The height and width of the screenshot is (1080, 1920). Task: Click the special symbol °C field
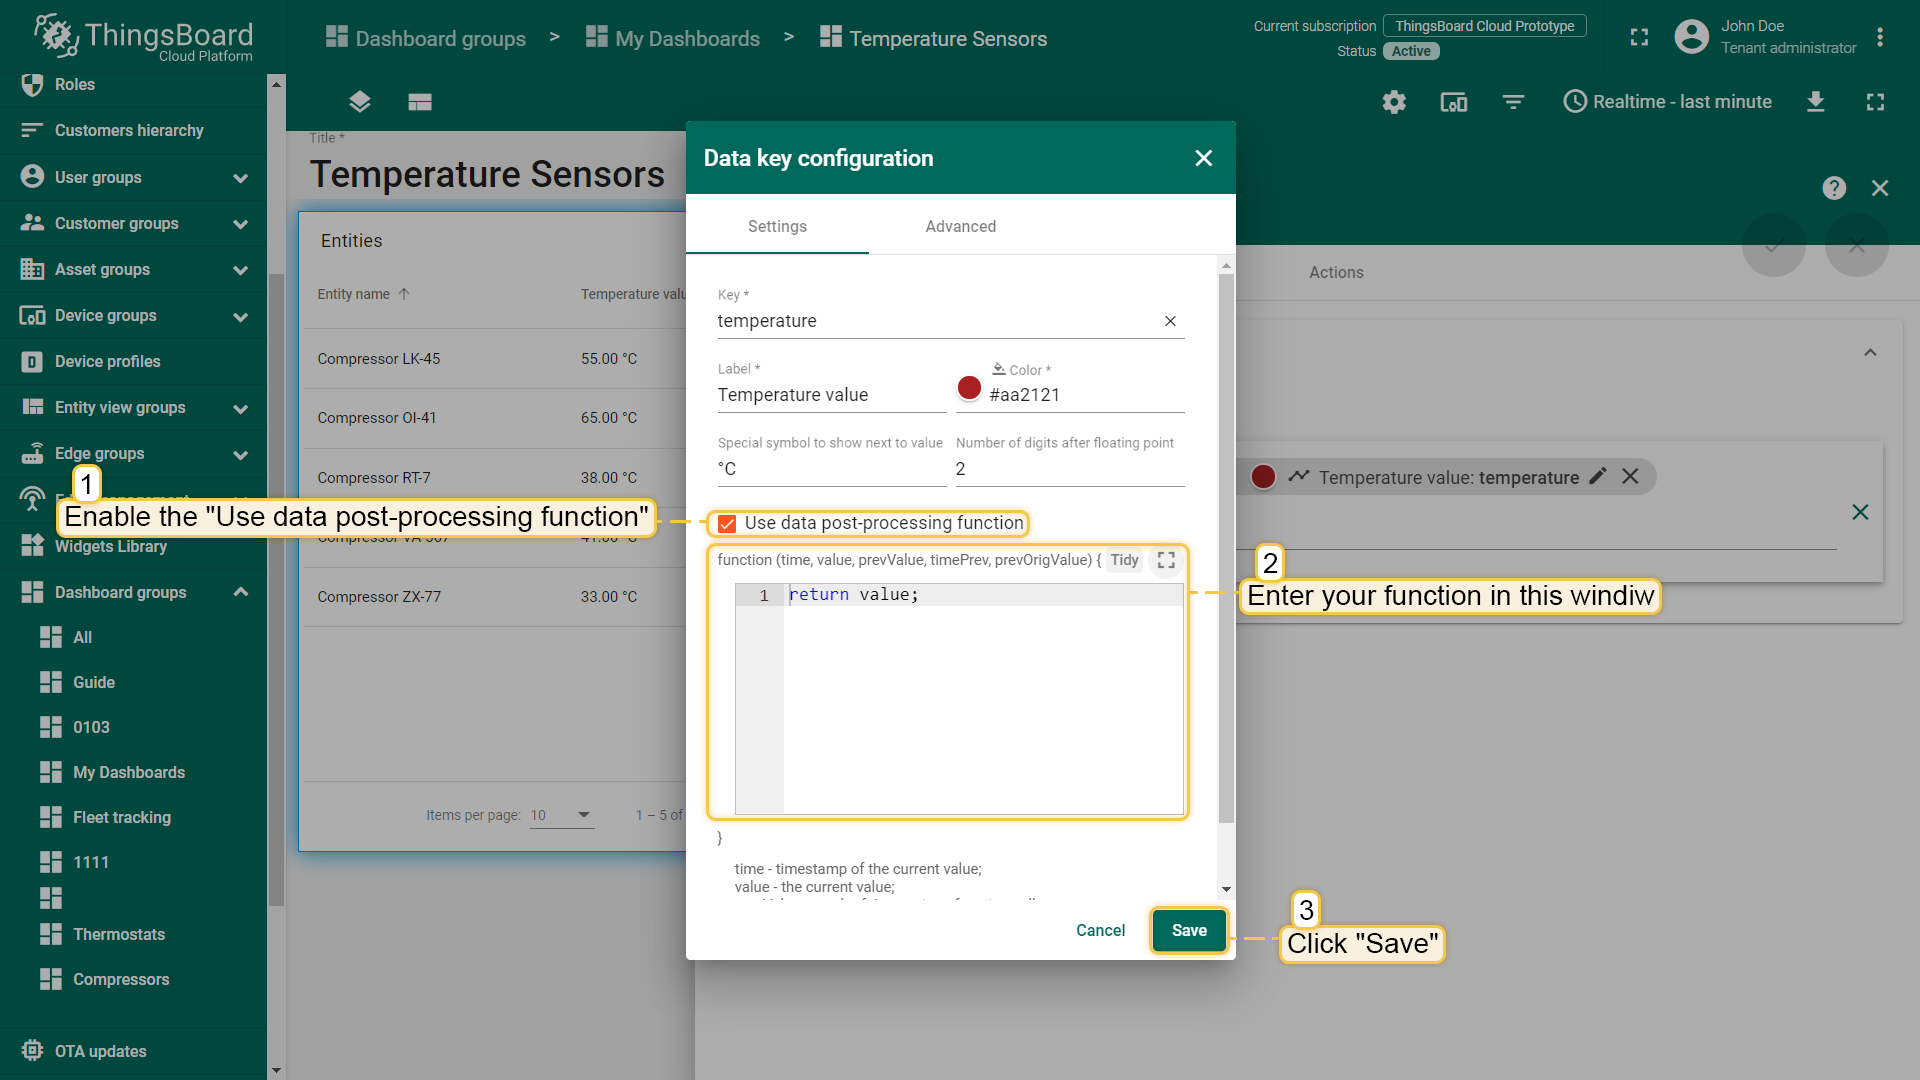[x=832, y=469]
